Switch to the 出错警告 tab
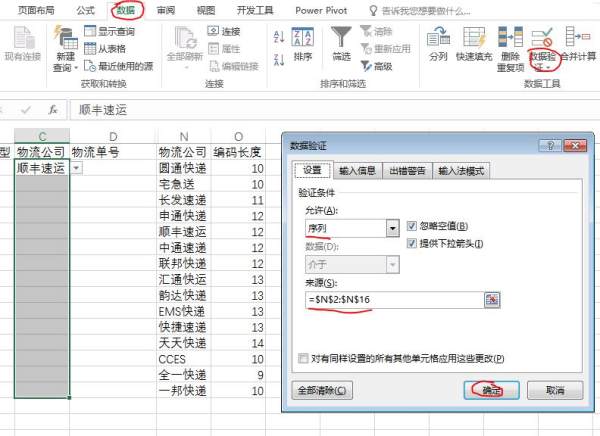The height and width of the screenshot is (436, 600). 407,171
